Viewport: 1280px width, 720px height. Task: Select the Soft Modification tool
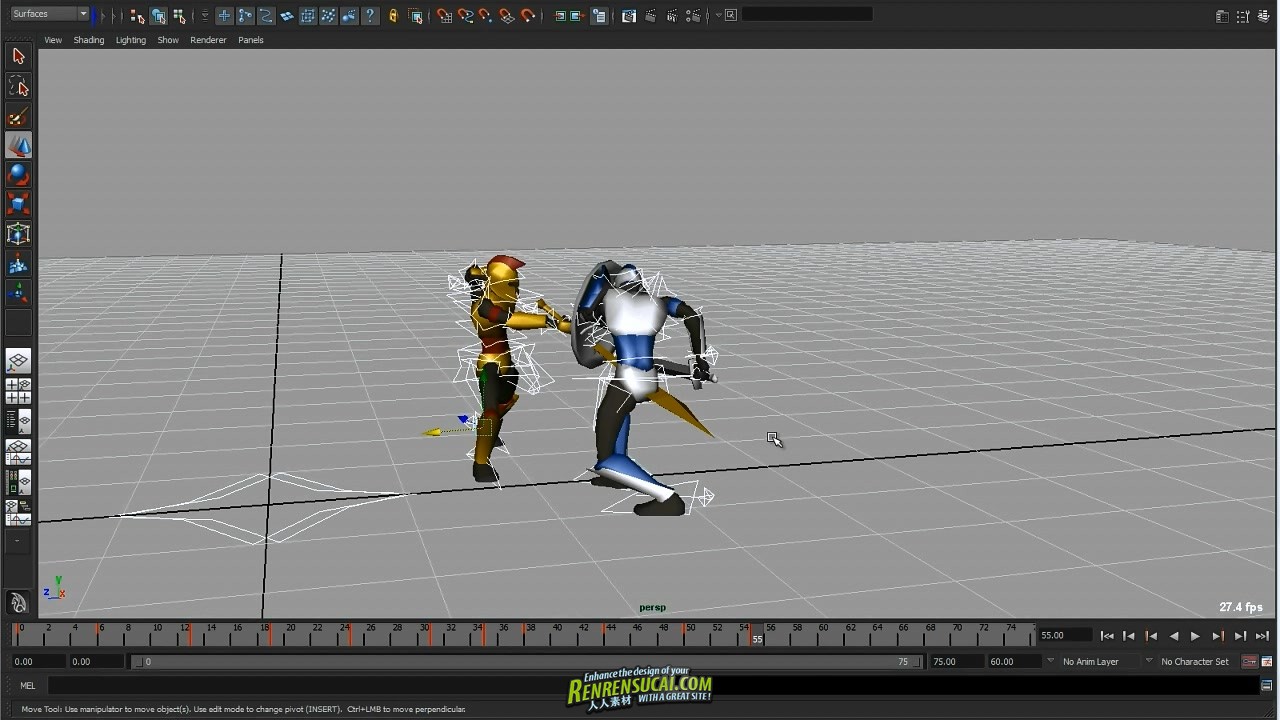coord(18,264)
